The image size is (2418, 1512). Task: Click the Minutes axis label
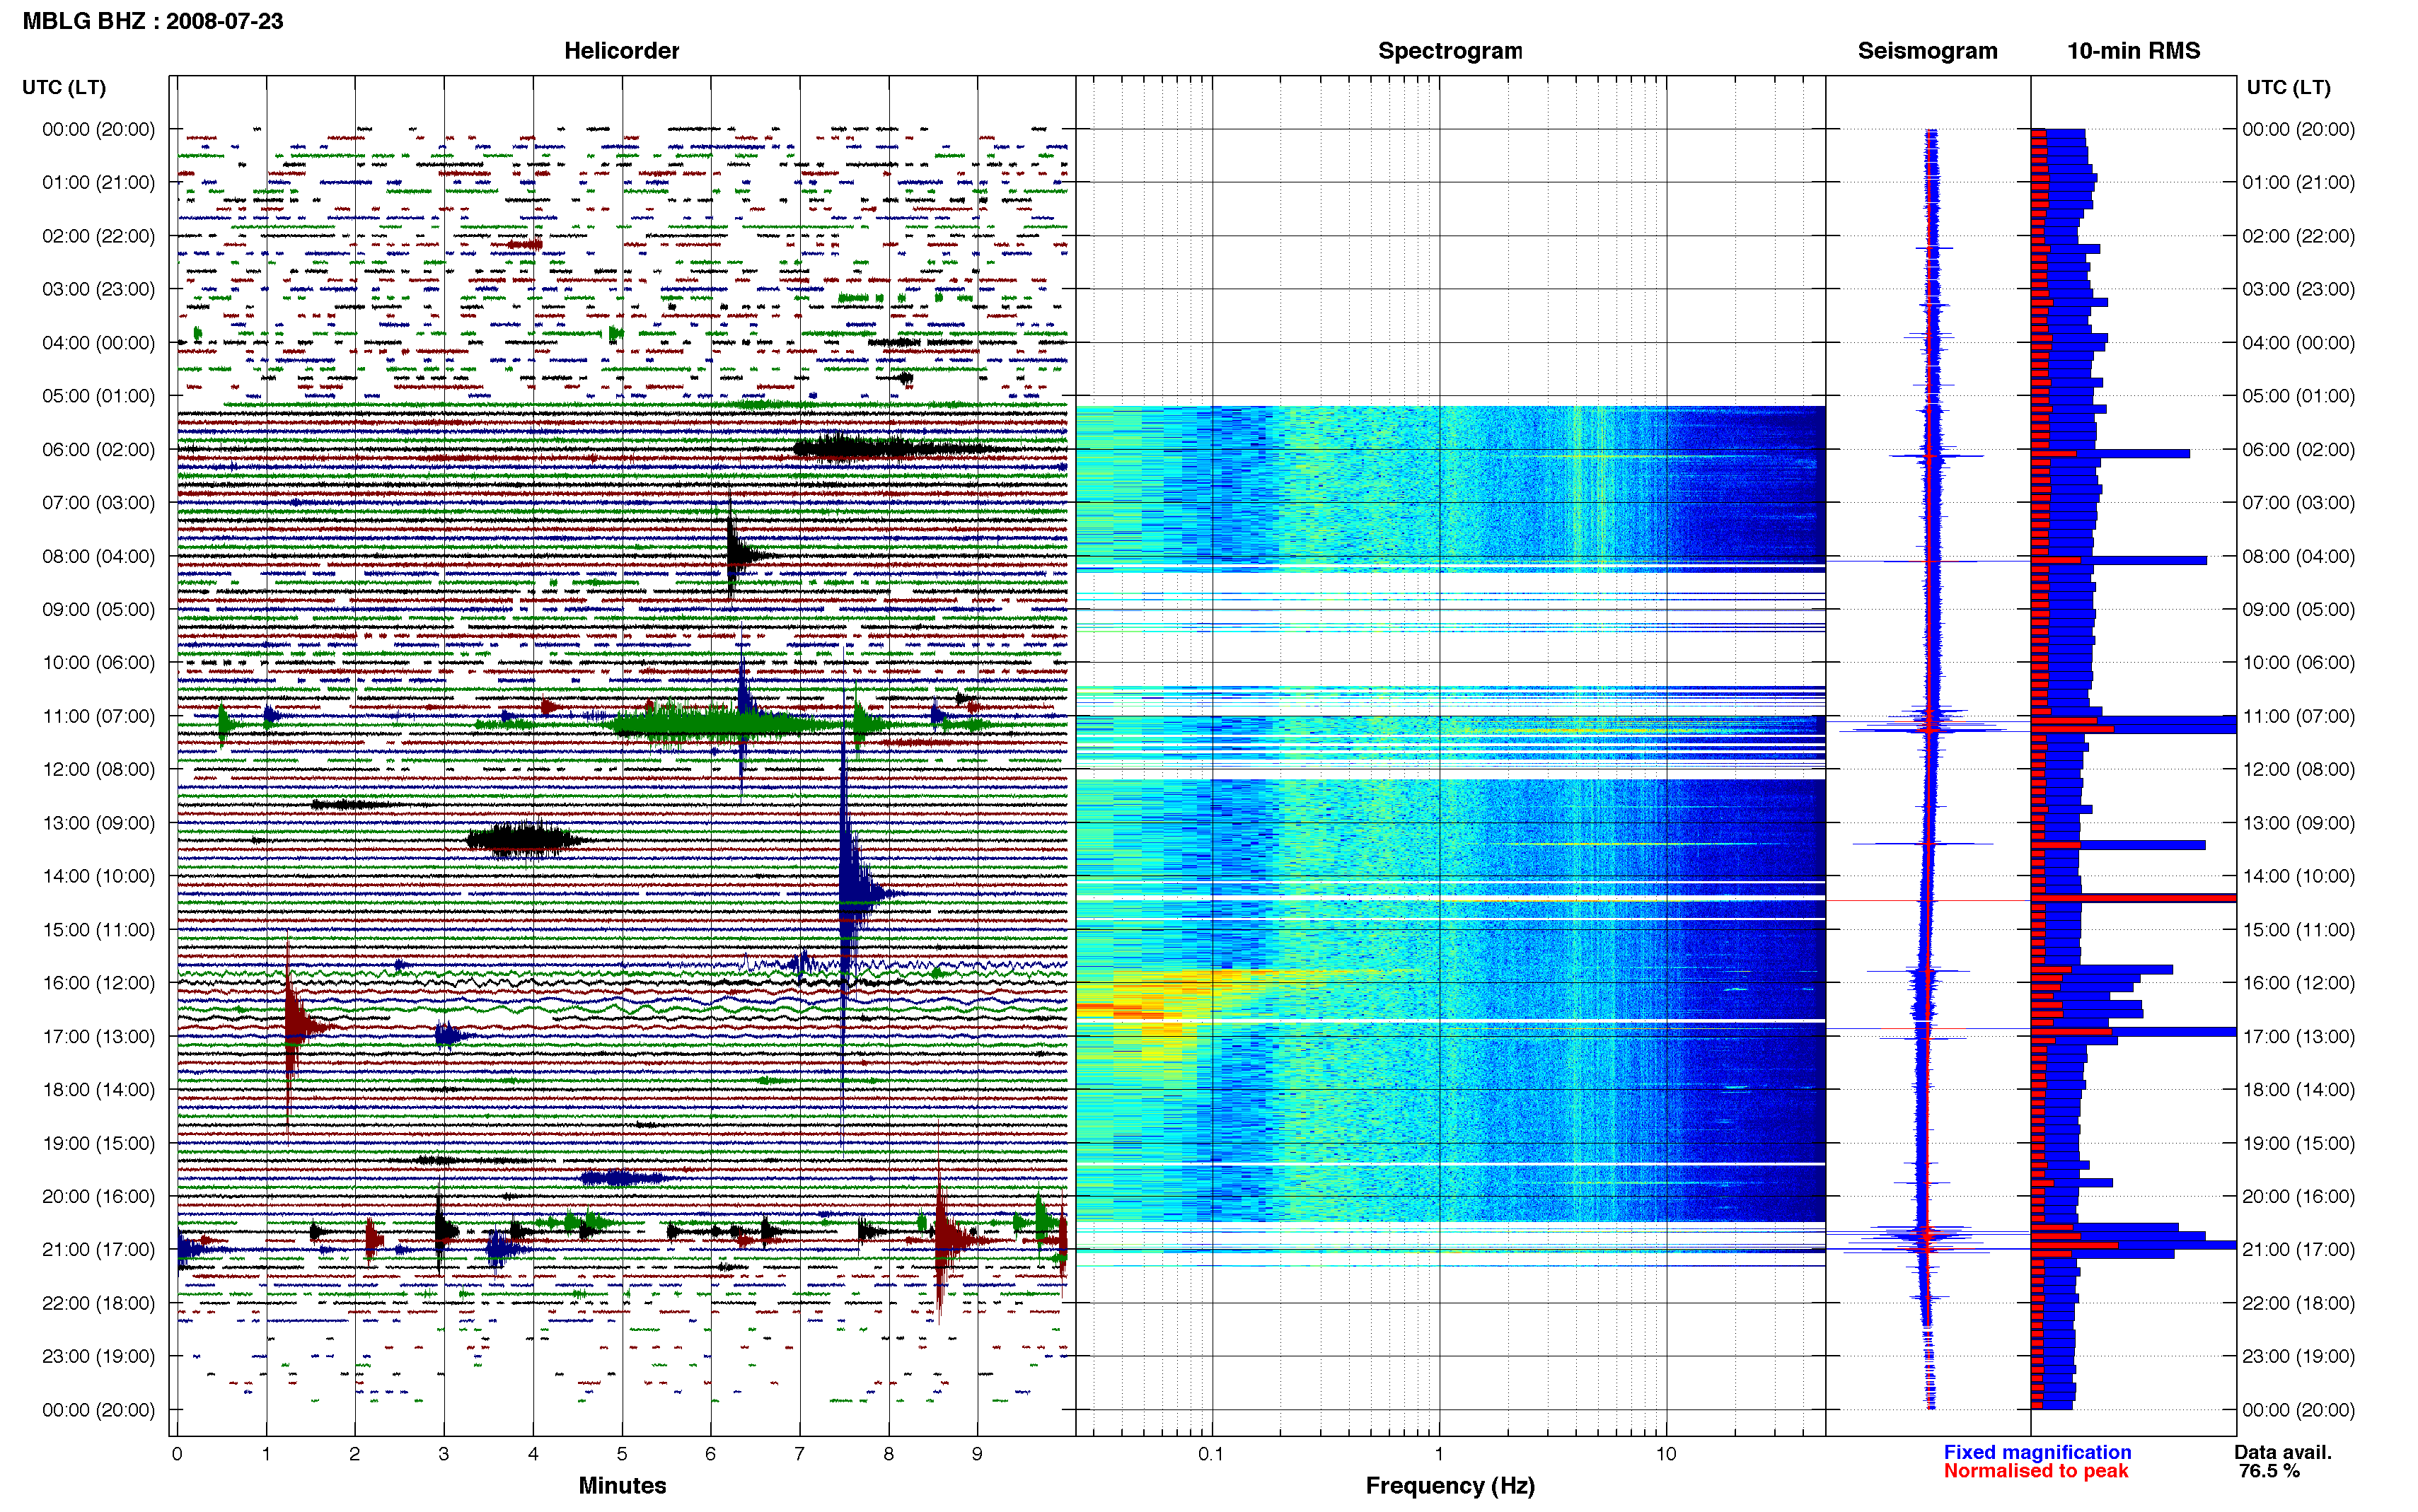pyautogui.click(x=622, y=1485)
